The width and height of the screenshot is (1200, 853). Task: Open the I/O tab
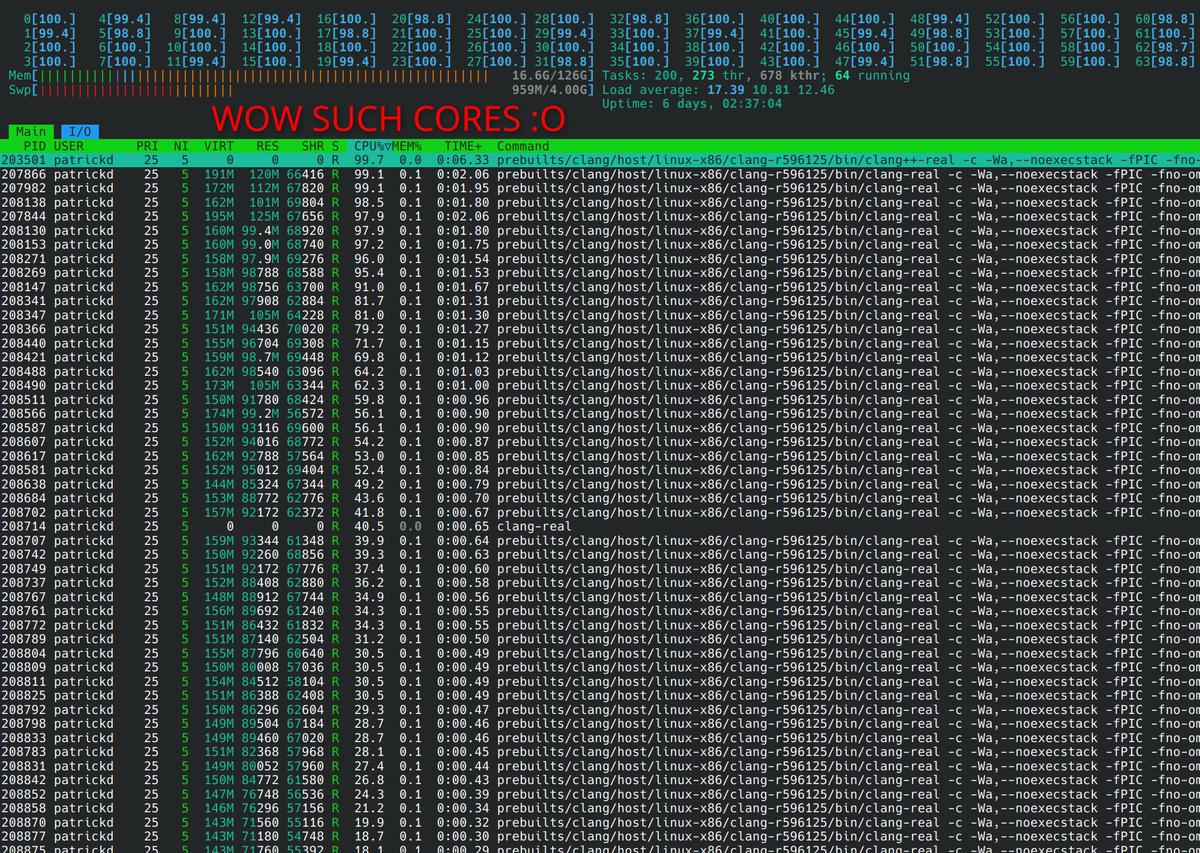coord(80,131)
